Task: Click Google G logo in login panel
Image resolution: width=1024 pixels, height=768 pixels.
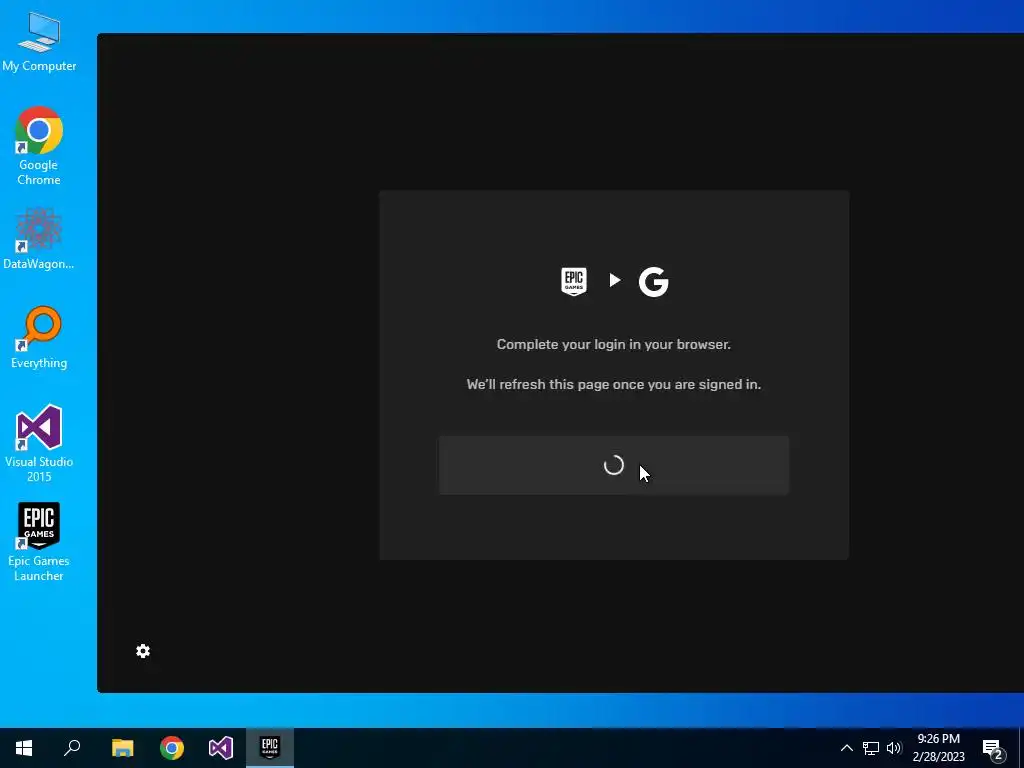Action: (x=653, y=281)
